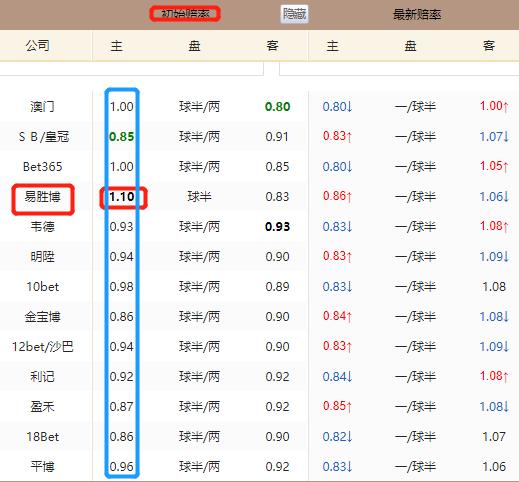Screen dimensions: 519x482
Task: Click the 主 column header under 初始赔率
Action: pyautogui.click(x=116, y=46)
